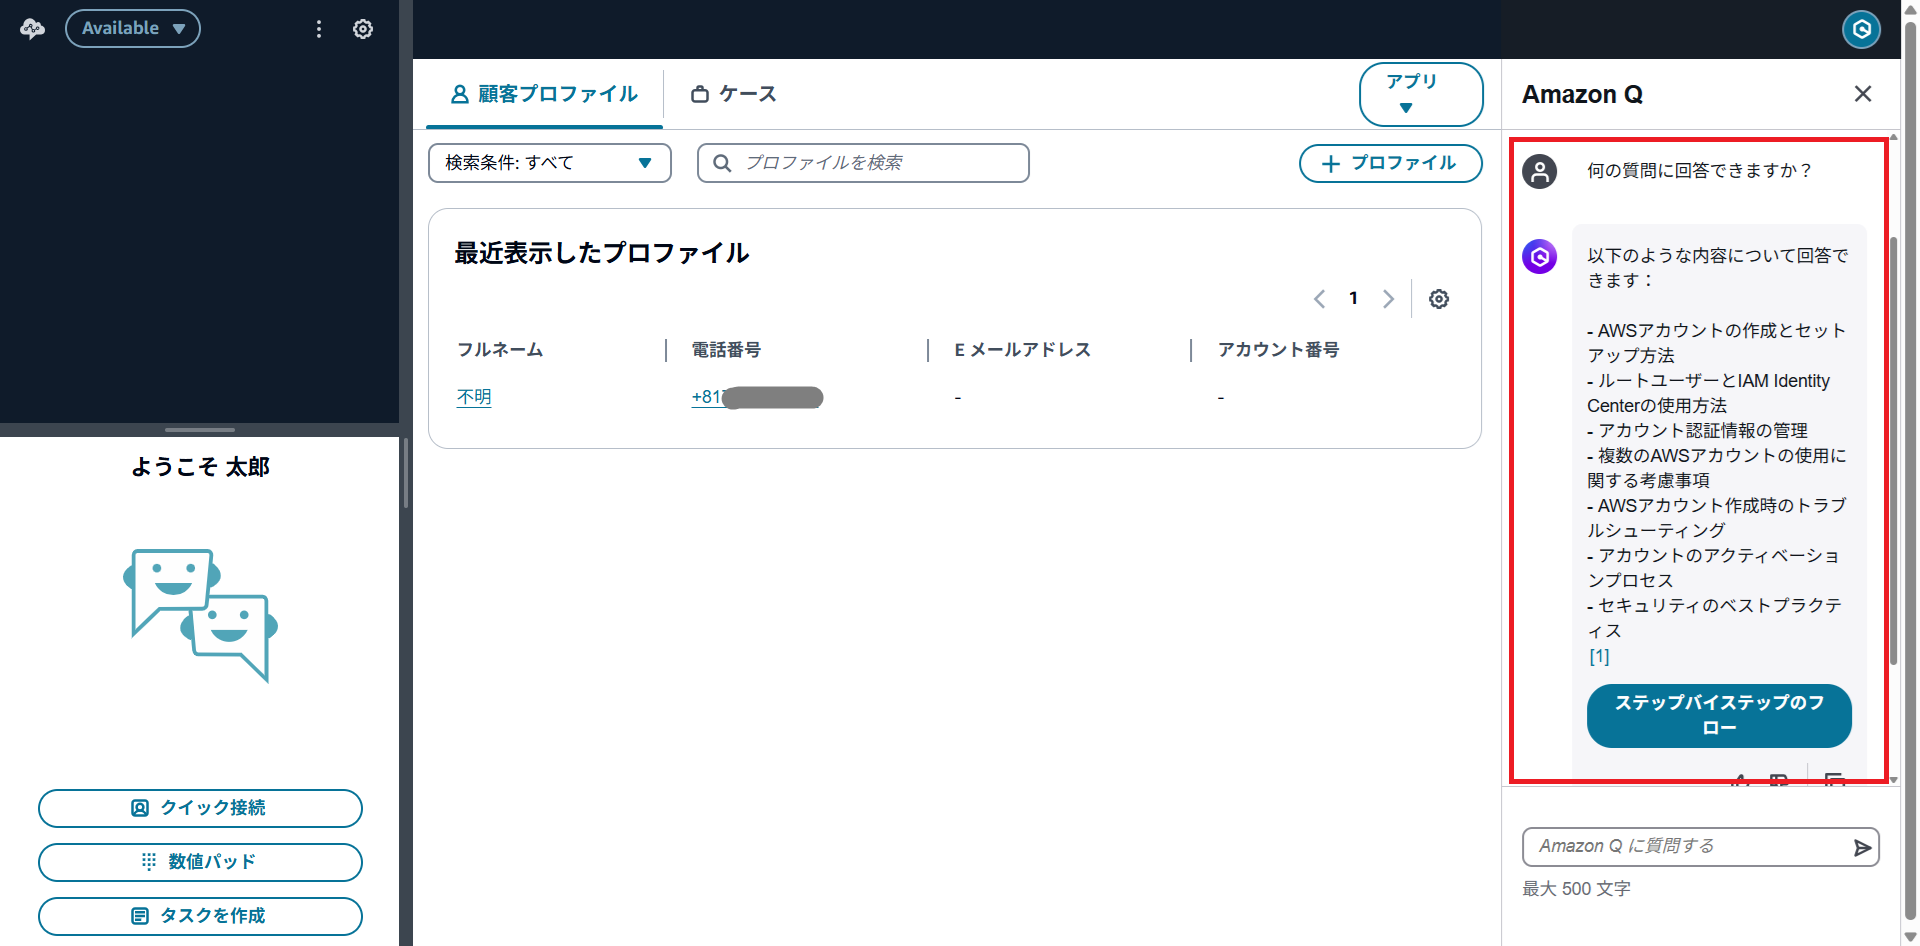Click the プロファイルを検索 search field
Screen dimensions: 1920x946
pyautogui.click(x=864, y=163)
